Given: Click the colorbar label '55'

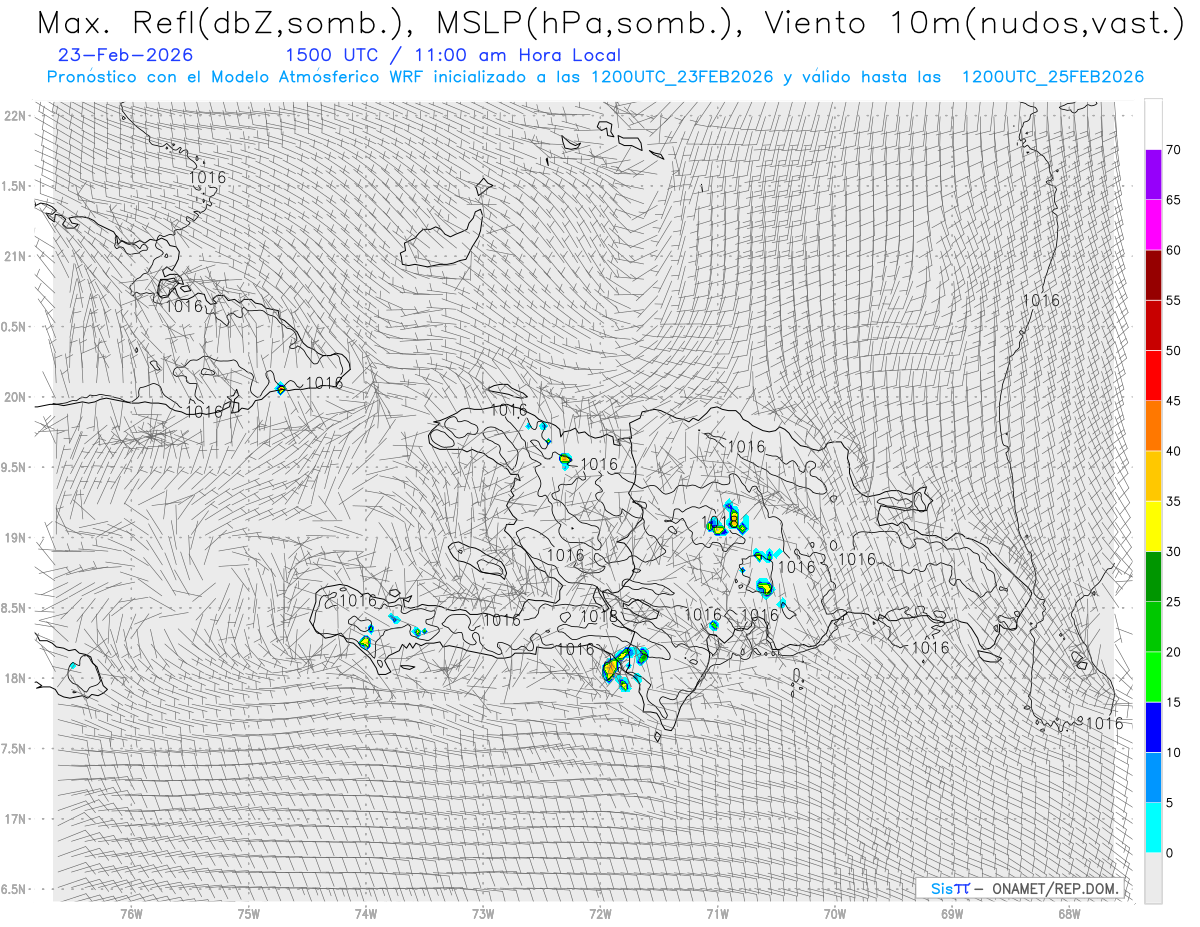Looking at the screenshot, I should click(x=1173, y=300).
